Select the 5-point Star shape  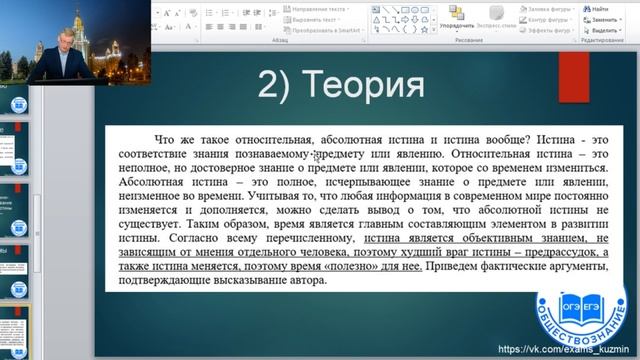[x=425, y=29]
